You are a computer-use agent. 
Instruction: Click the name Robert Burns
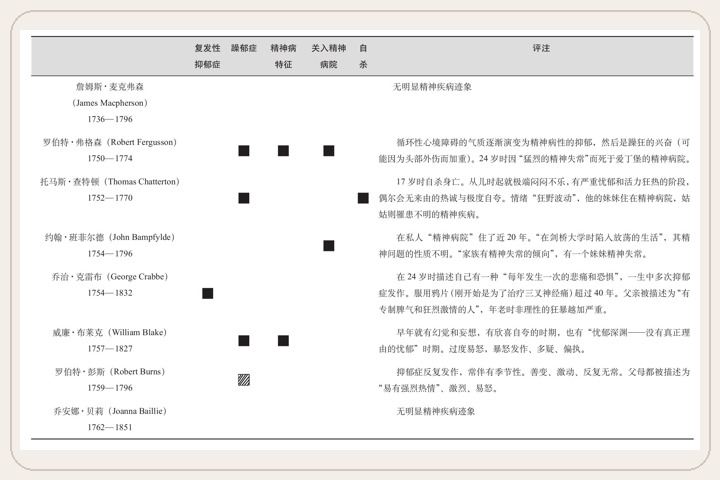point(137,372)
